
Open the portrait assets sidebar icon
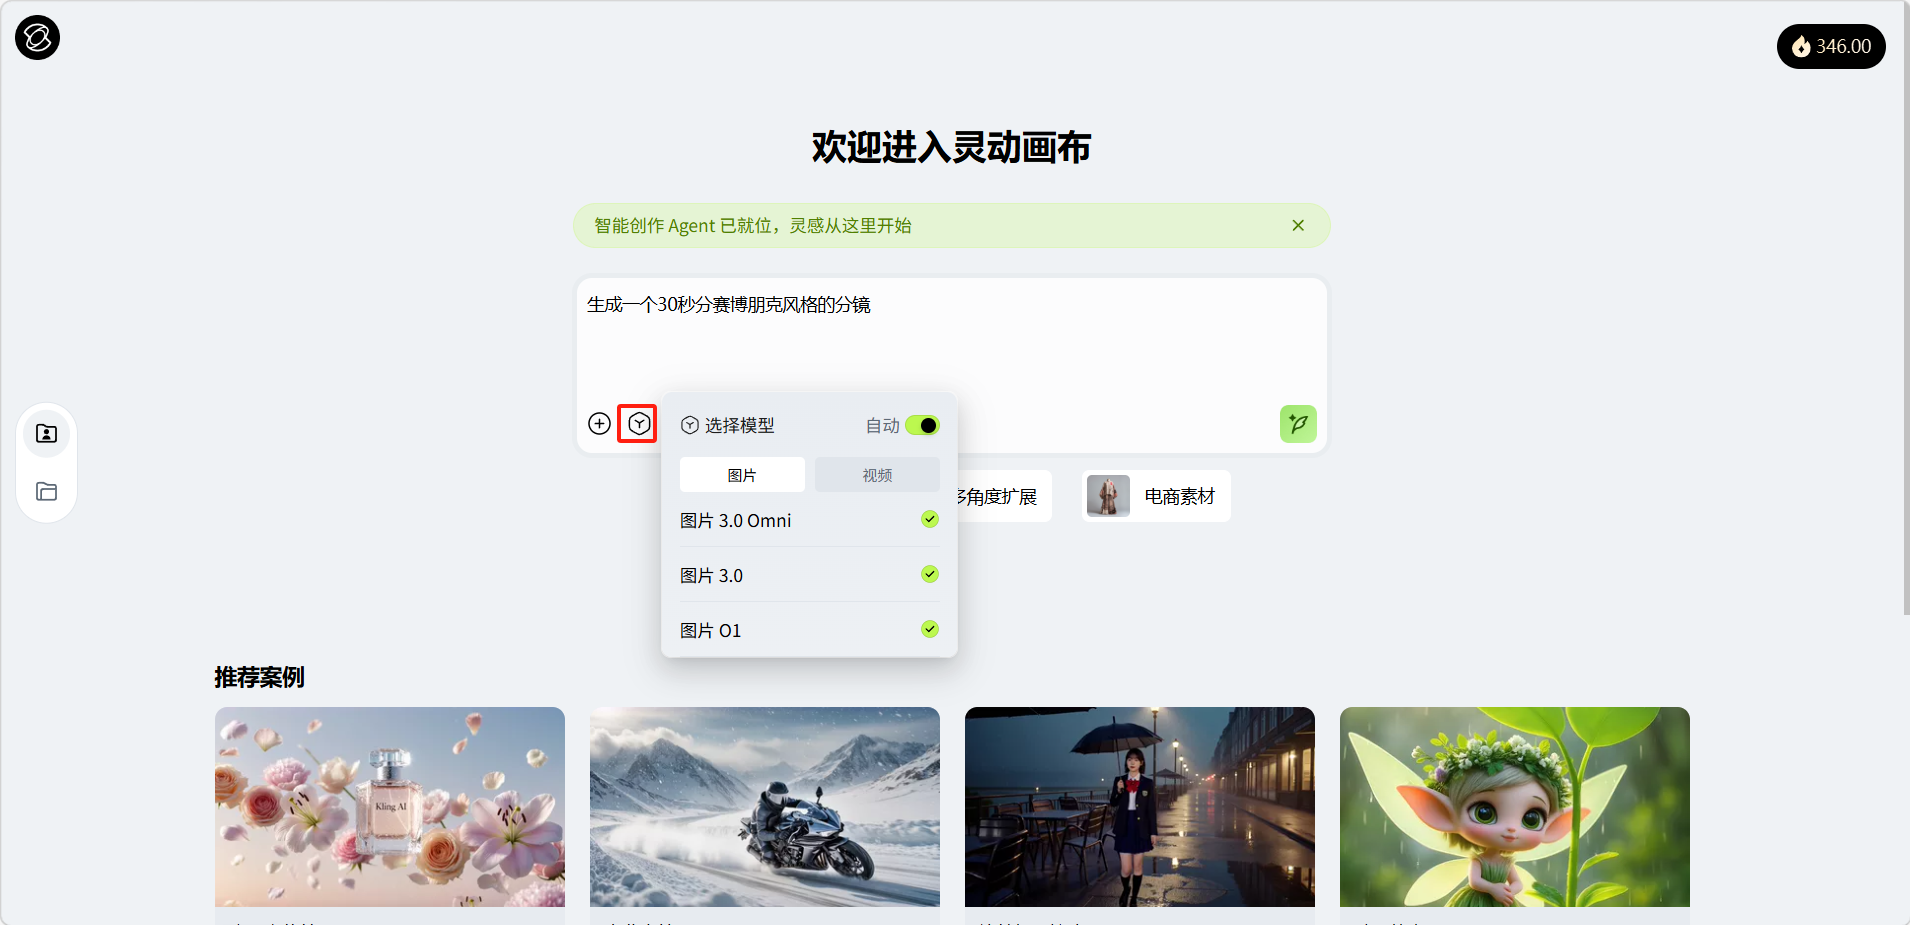pos(46,434)
